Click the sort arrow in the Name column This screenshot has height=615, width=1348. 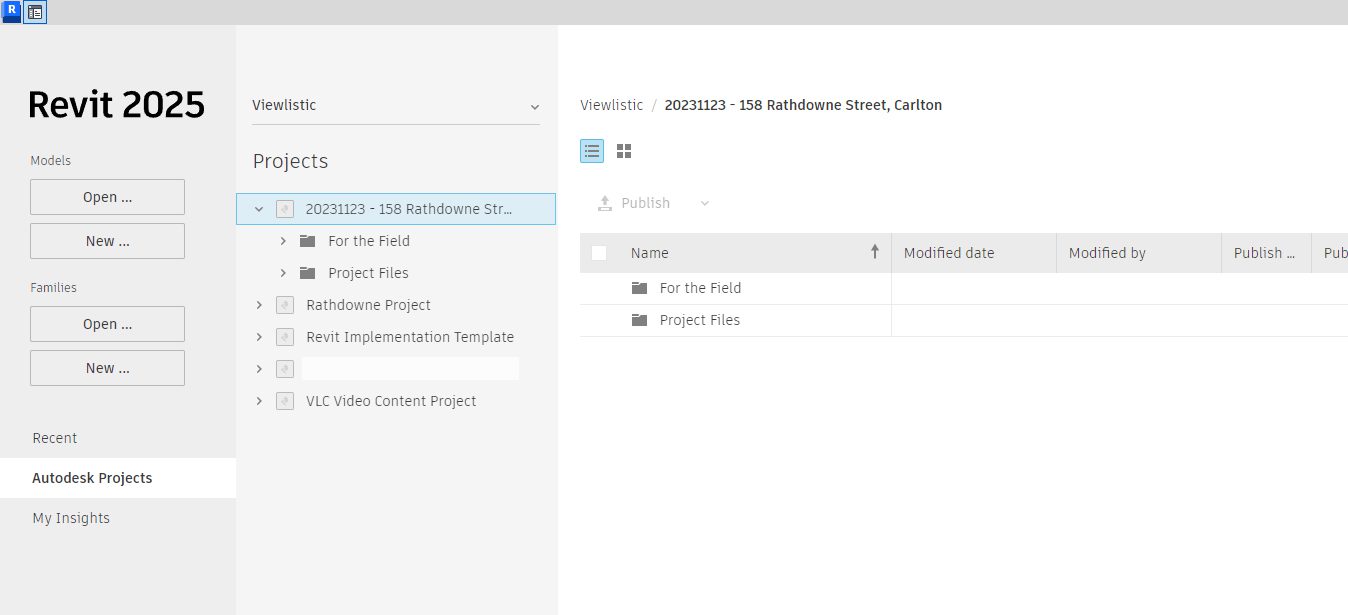(x=875, y=252)
